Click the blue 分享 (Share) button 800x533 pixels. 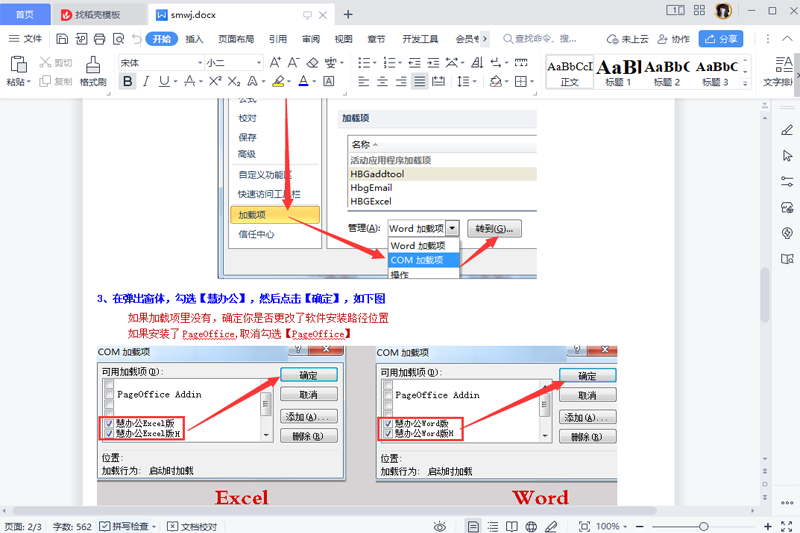[722, 39]
